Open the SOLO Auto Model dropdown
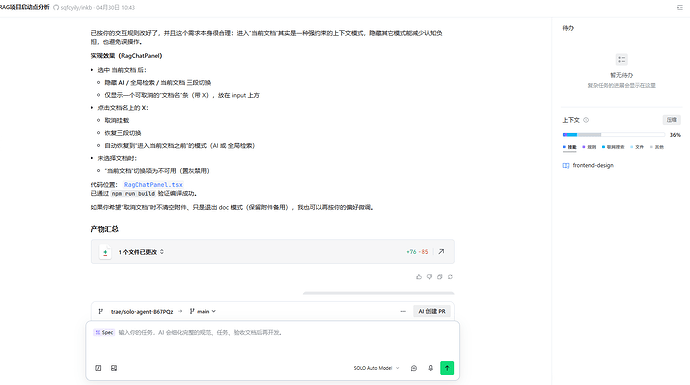The height and width of the screenshot is (385, 690). (x=376, y=368)
